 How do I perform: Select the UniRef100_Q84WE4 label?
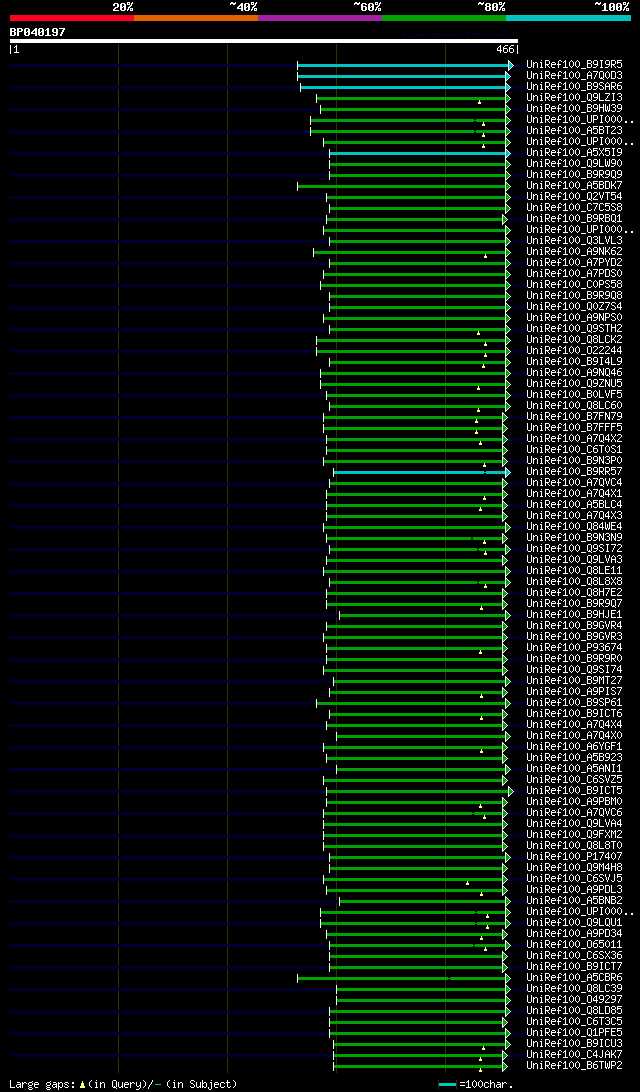575,526
